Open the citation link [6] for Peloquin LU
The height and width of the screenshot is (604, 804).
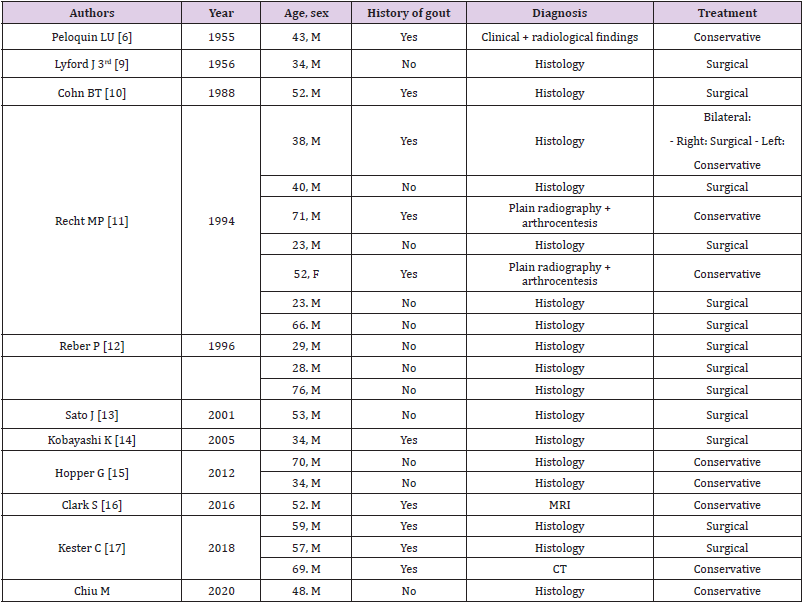pos(127,37)
